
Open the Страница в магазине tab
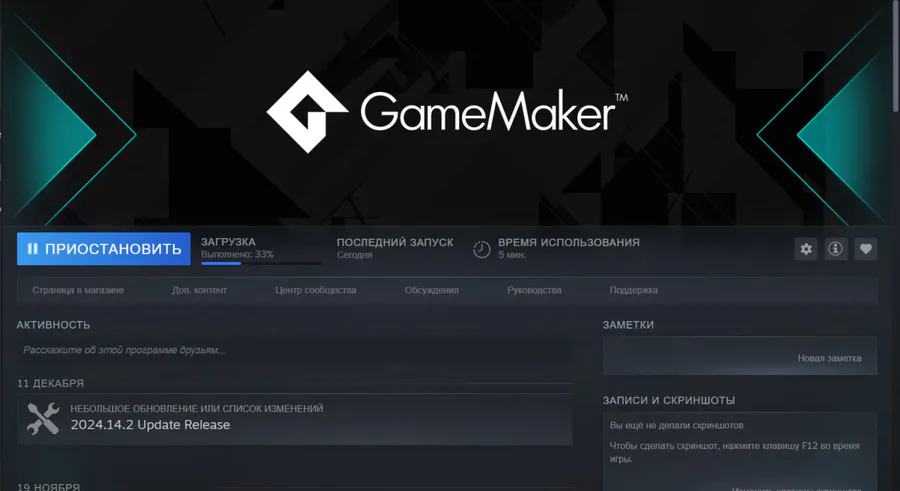coord(78,290)
